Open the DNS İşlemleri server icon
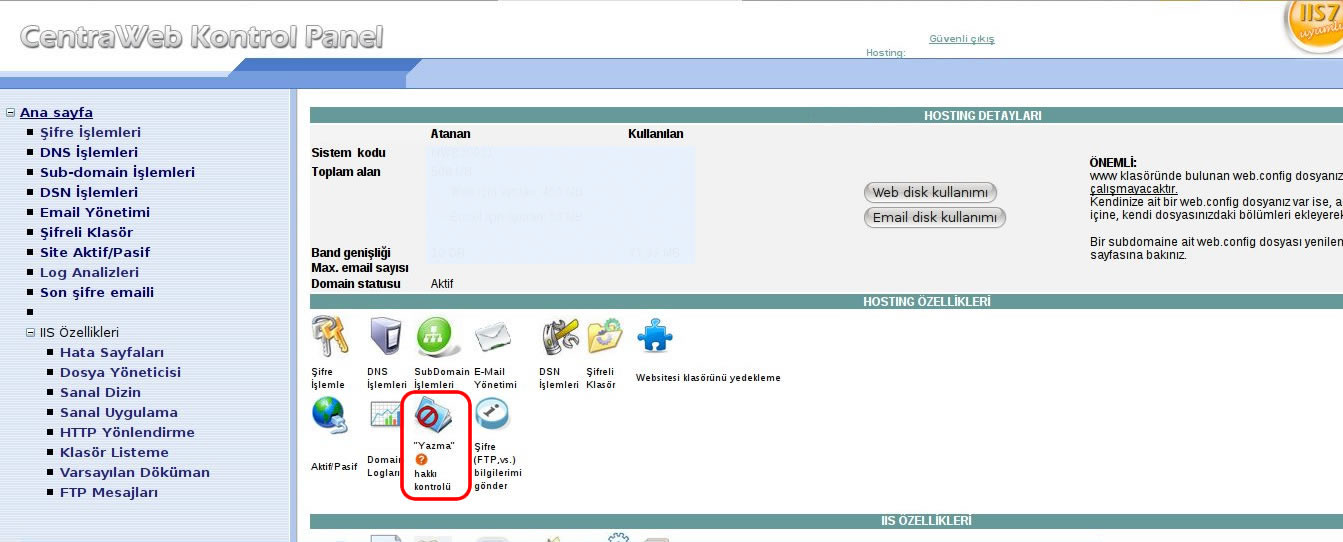Viewport: 1343px width, 542px height. click(x=385, y=336)
